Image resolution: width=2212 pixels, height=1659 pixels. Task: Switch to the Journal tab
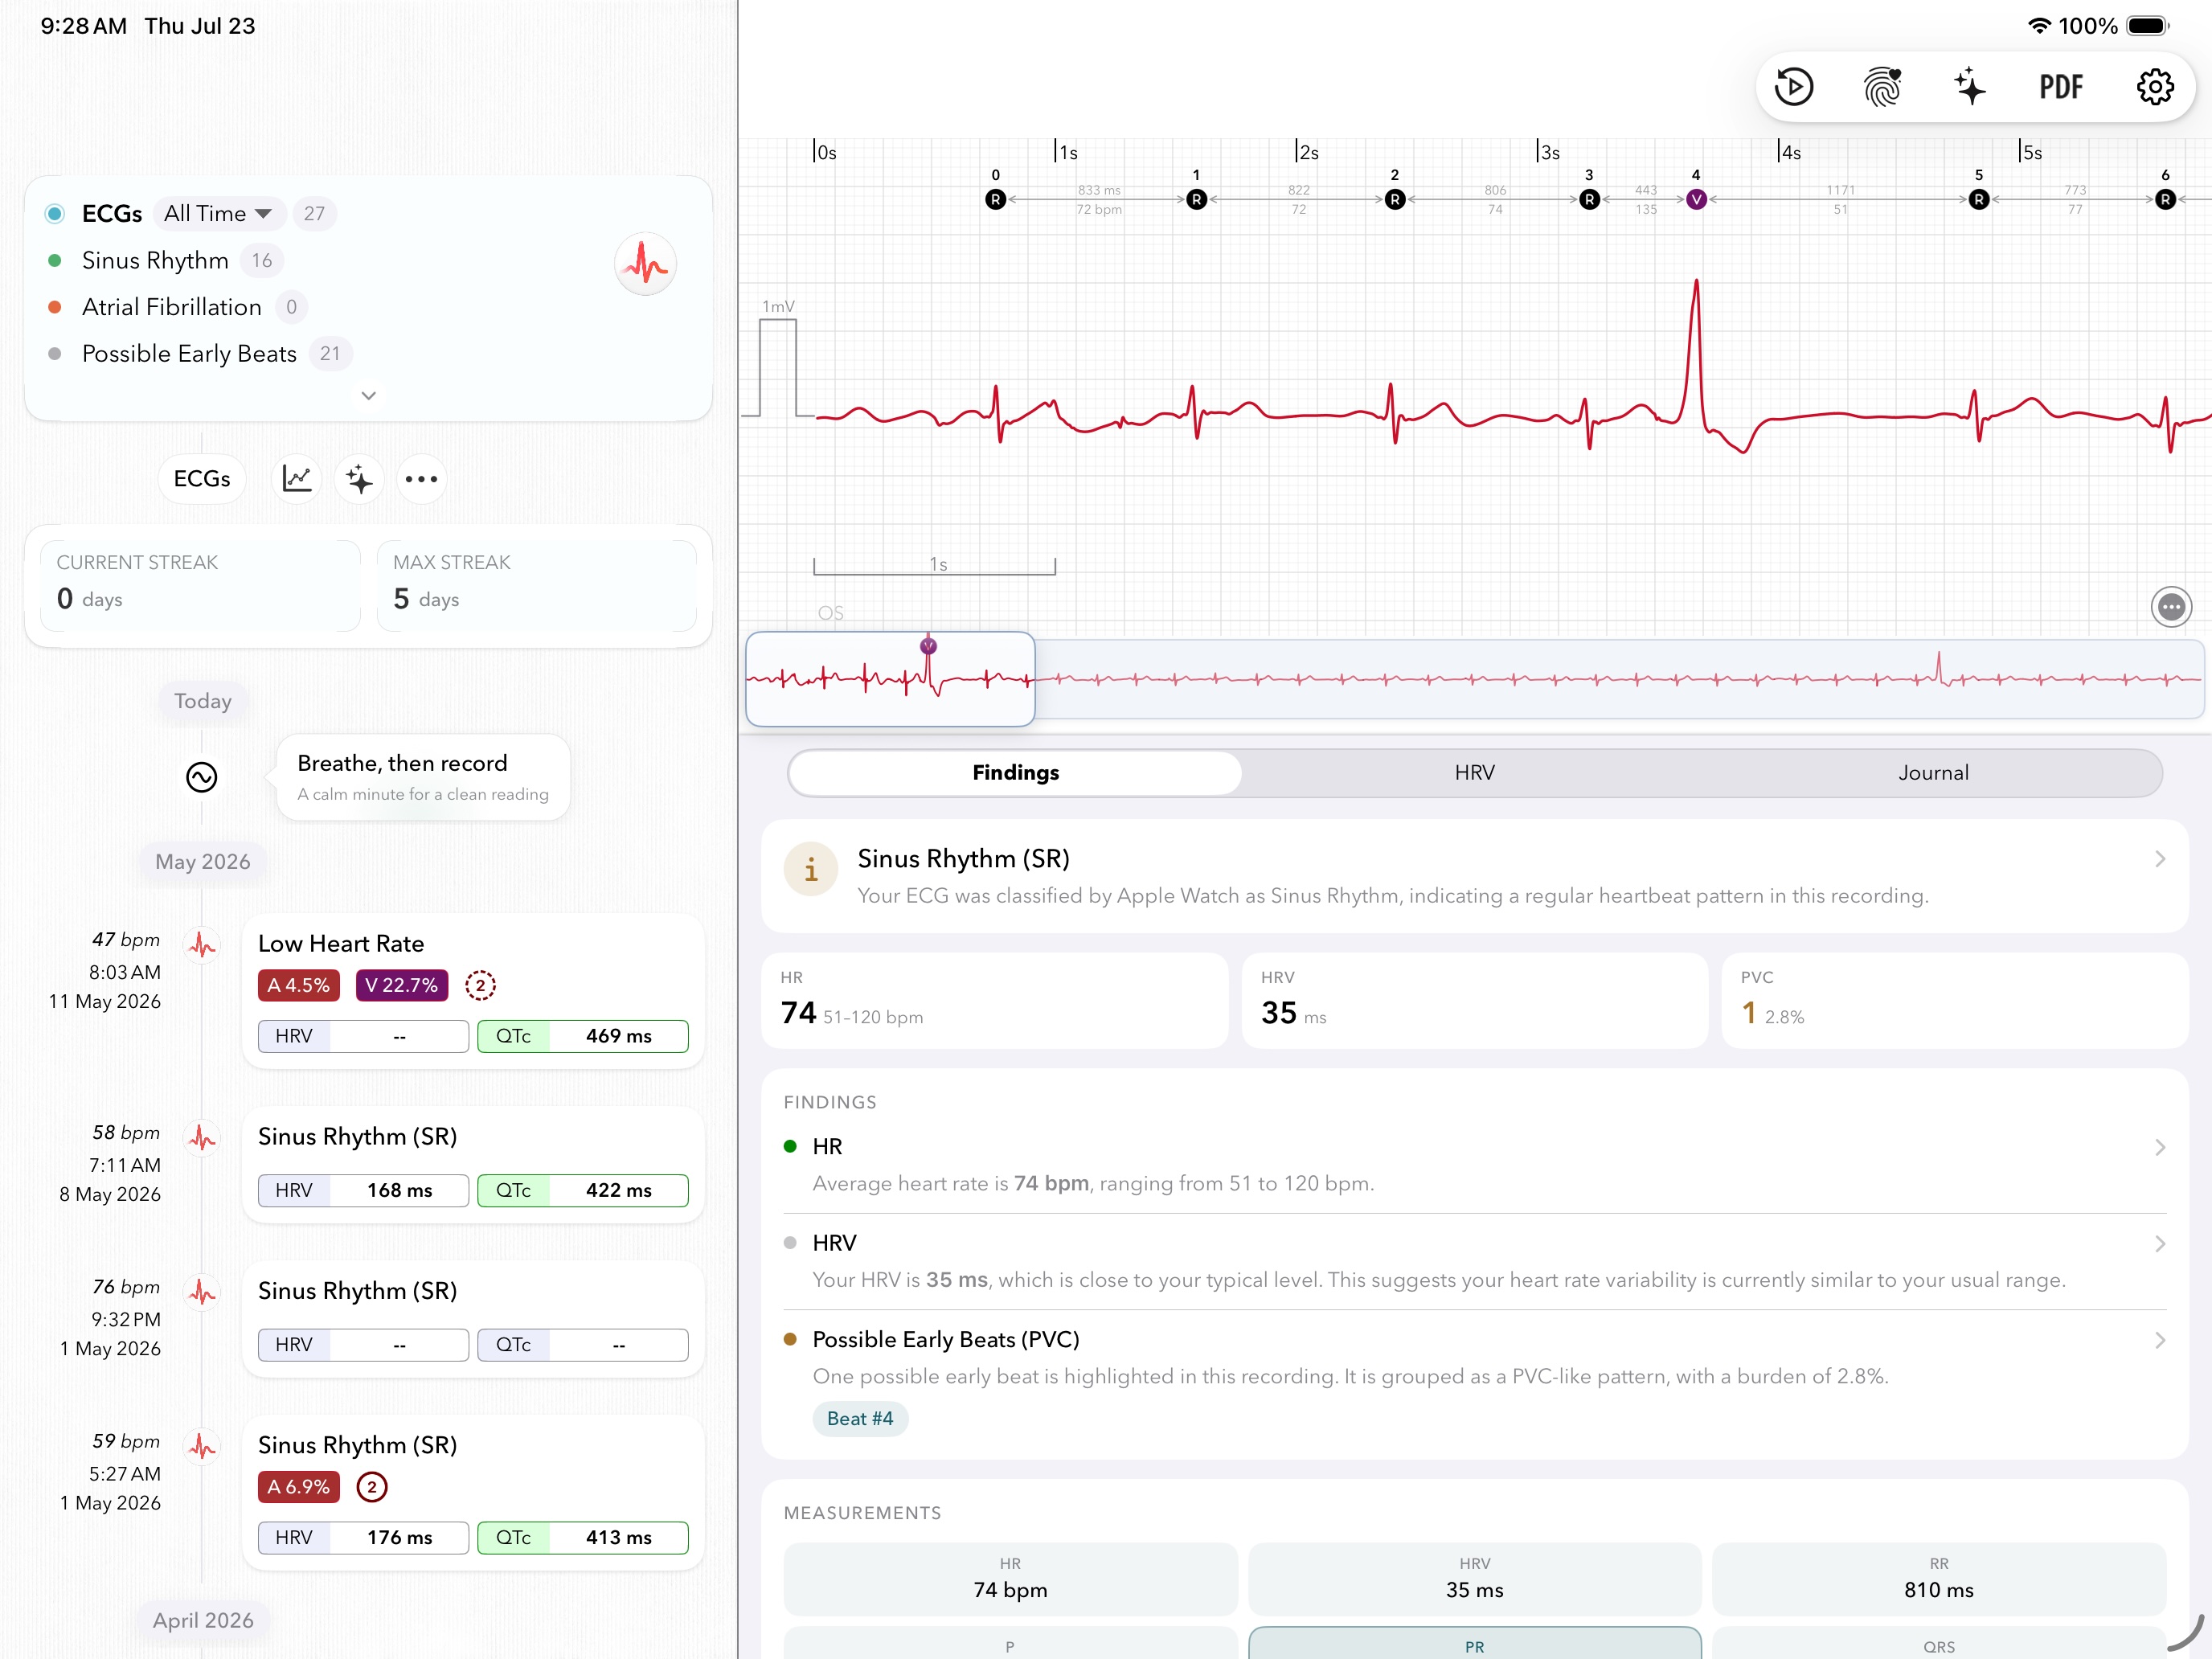click(x=1933, y=773)
